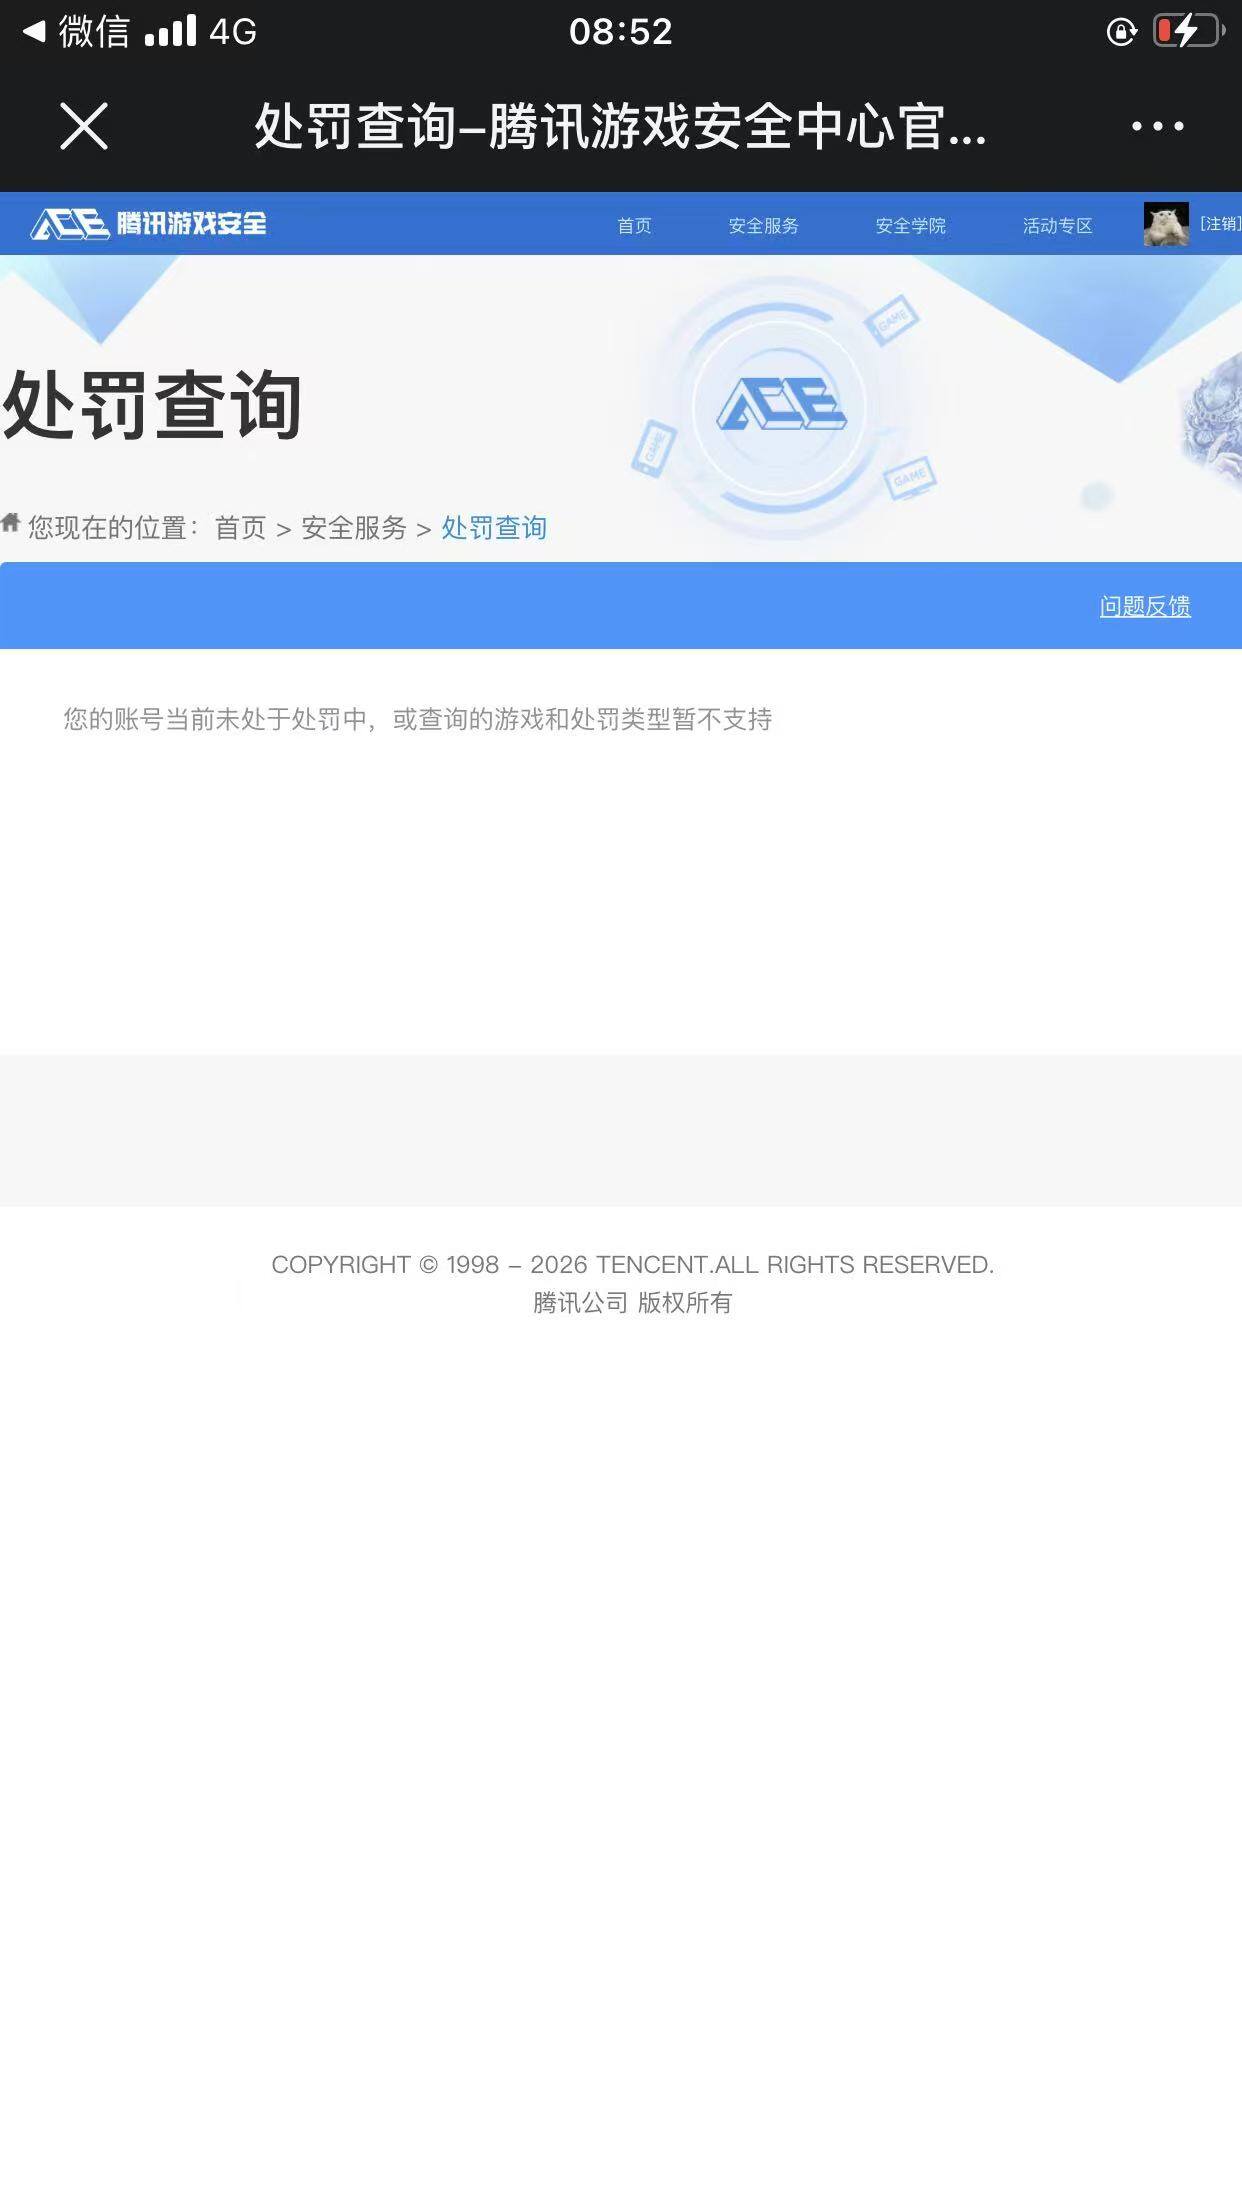
Task: Tap the back-to-WeChat arrow in status bar
Action: coord(33,31)
